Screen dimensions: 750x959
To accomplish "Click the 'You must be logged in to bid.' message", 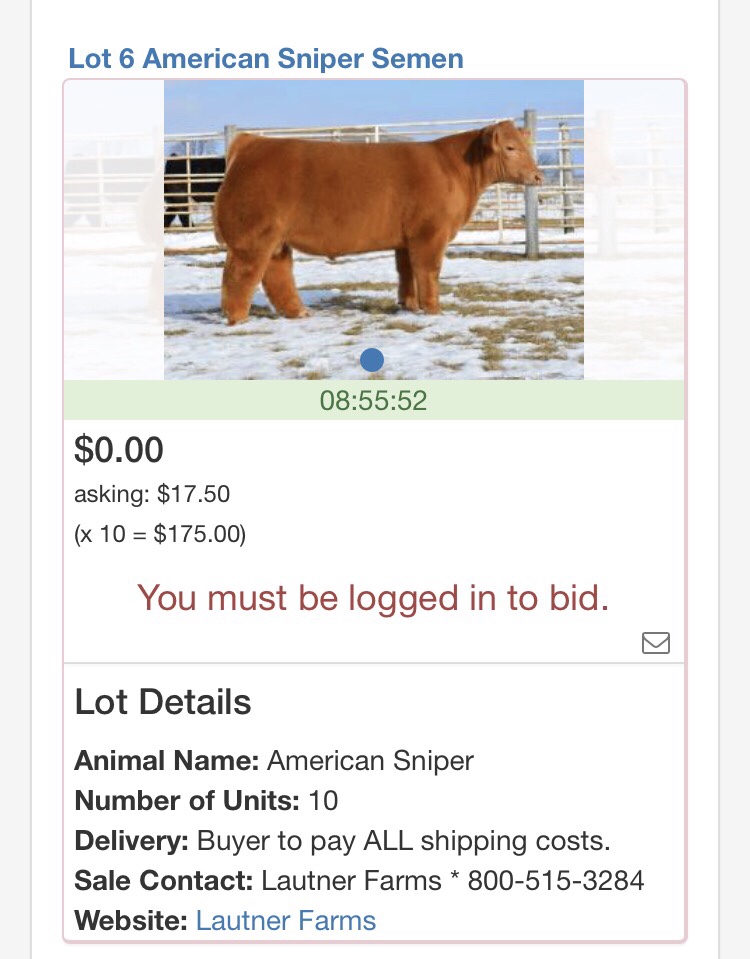I will [373, 598].
